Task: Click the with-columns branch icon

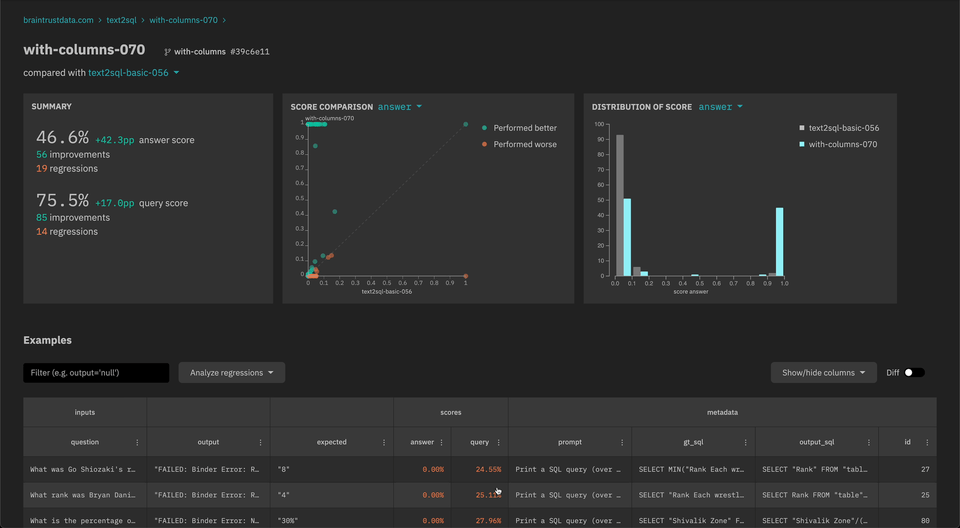Action: pos(167,52)
